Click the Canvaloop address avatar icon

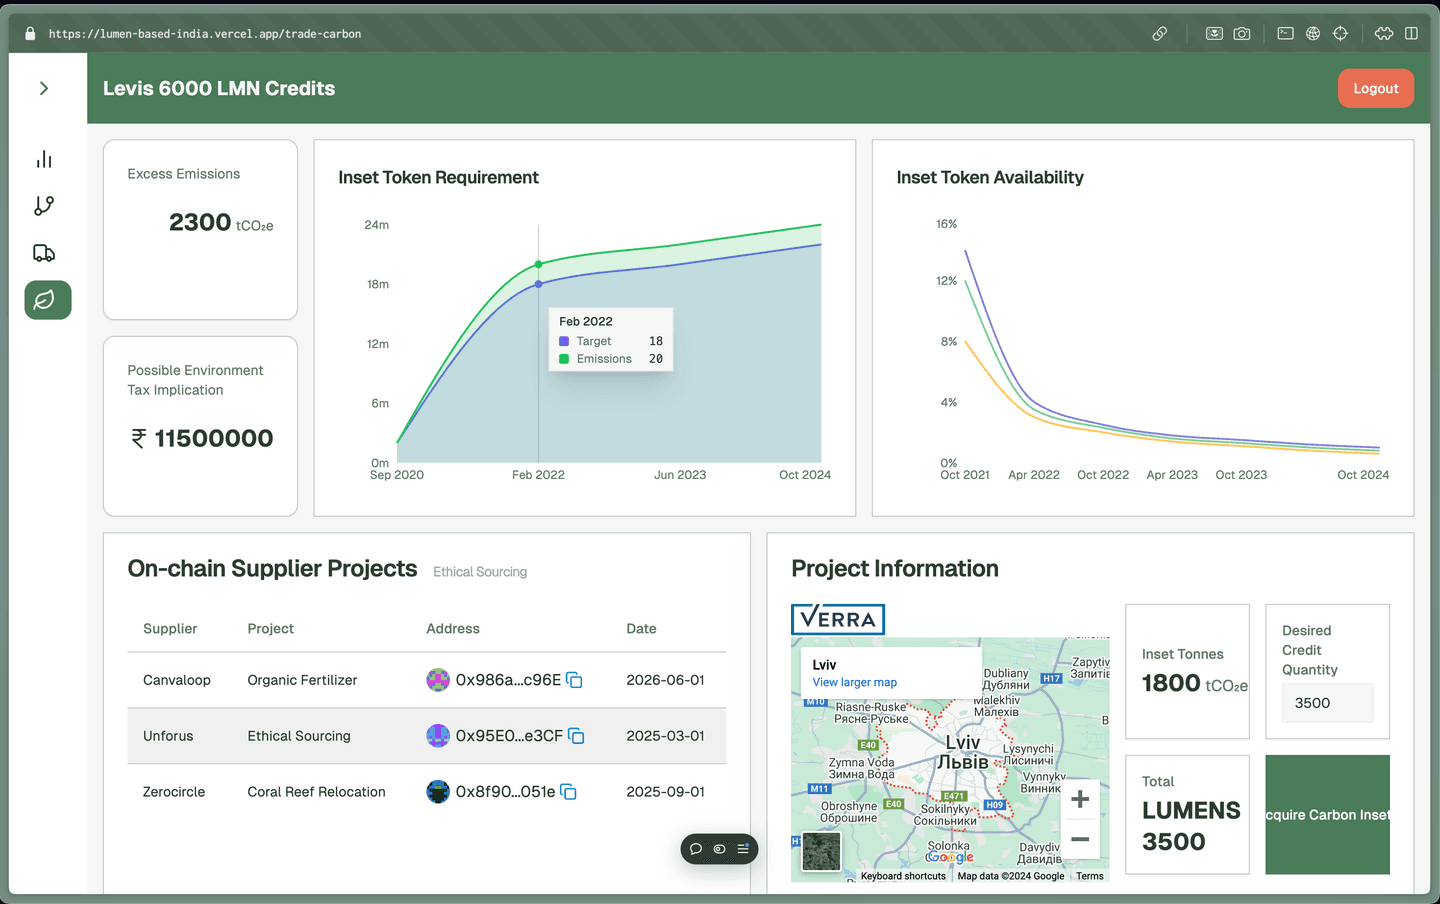[438, 680]
